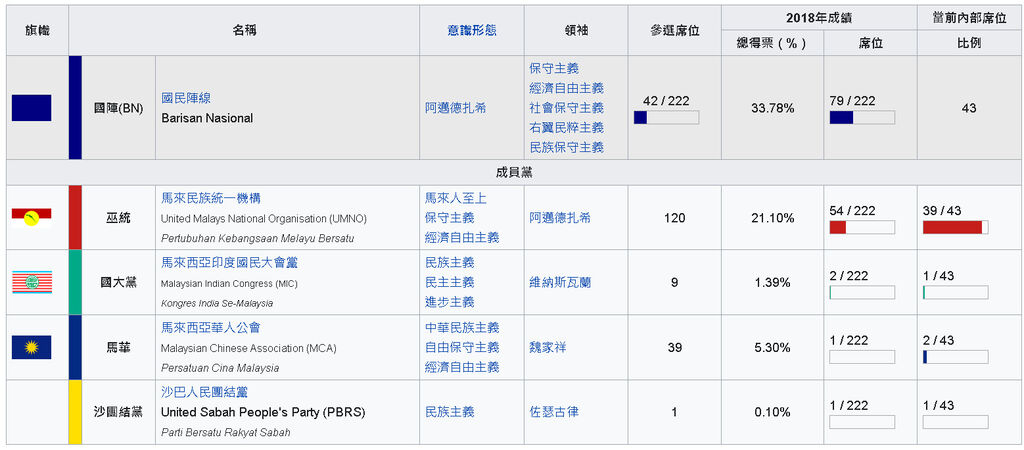Click the green MIC party color bar
This screenshot has width=1024, height=450.
[x=75, y=282]
